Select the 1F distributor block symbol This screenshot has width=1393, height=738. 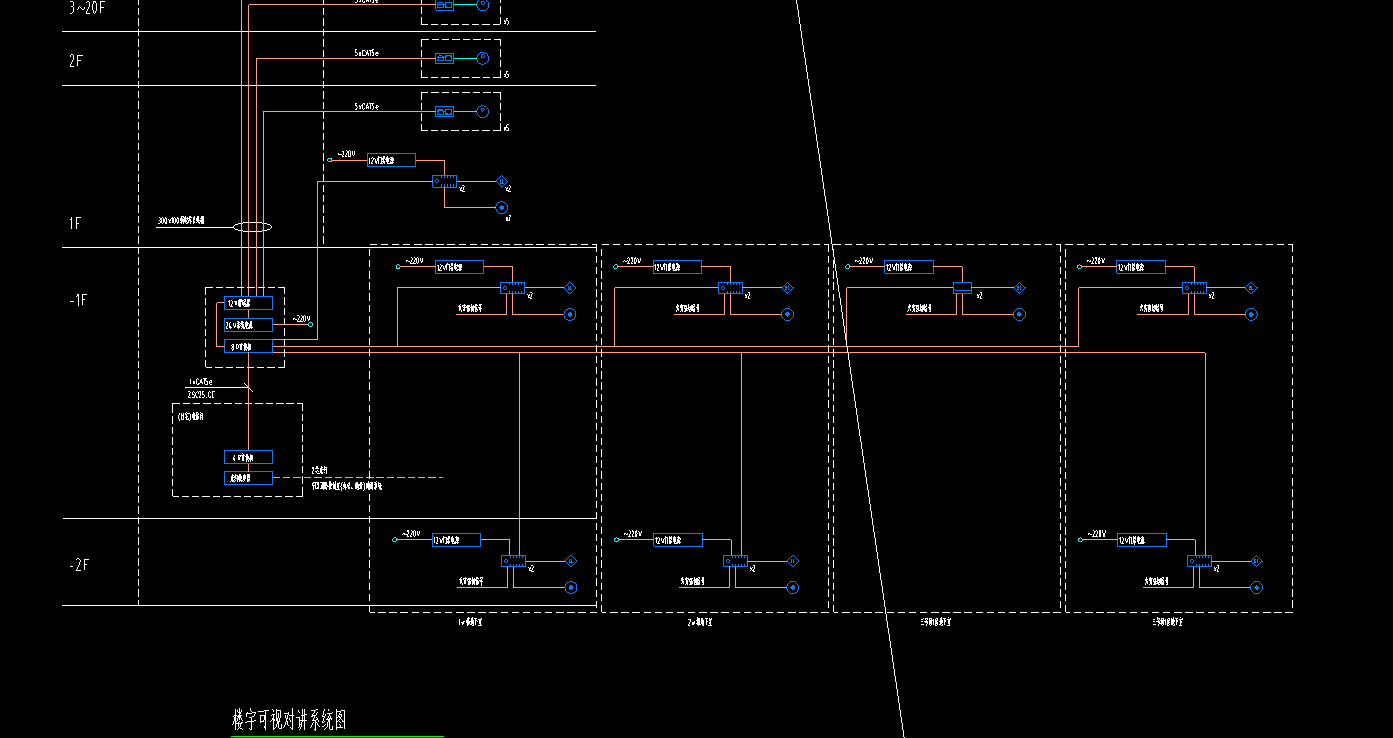pos(445,182)
